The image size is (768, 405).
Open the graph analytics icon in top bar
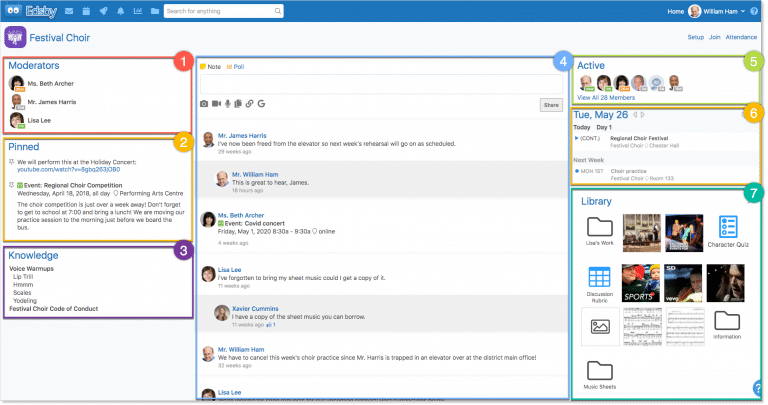(x=138, y=11)
